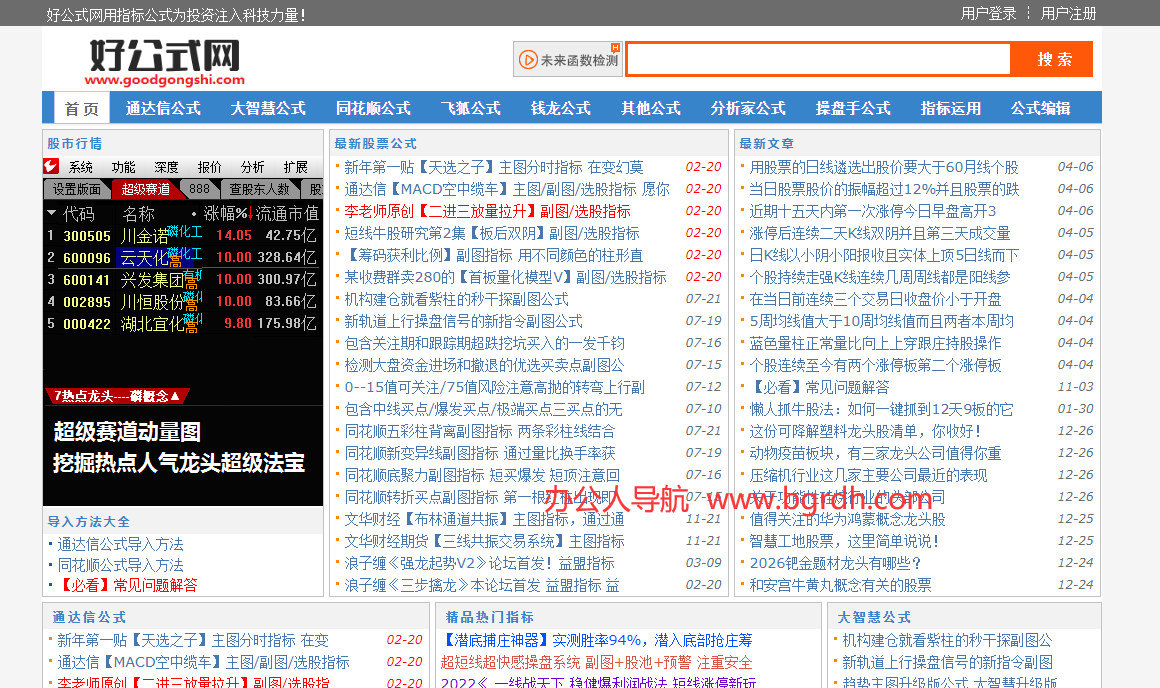Select the 首页 navigation tab

point(82,108)
